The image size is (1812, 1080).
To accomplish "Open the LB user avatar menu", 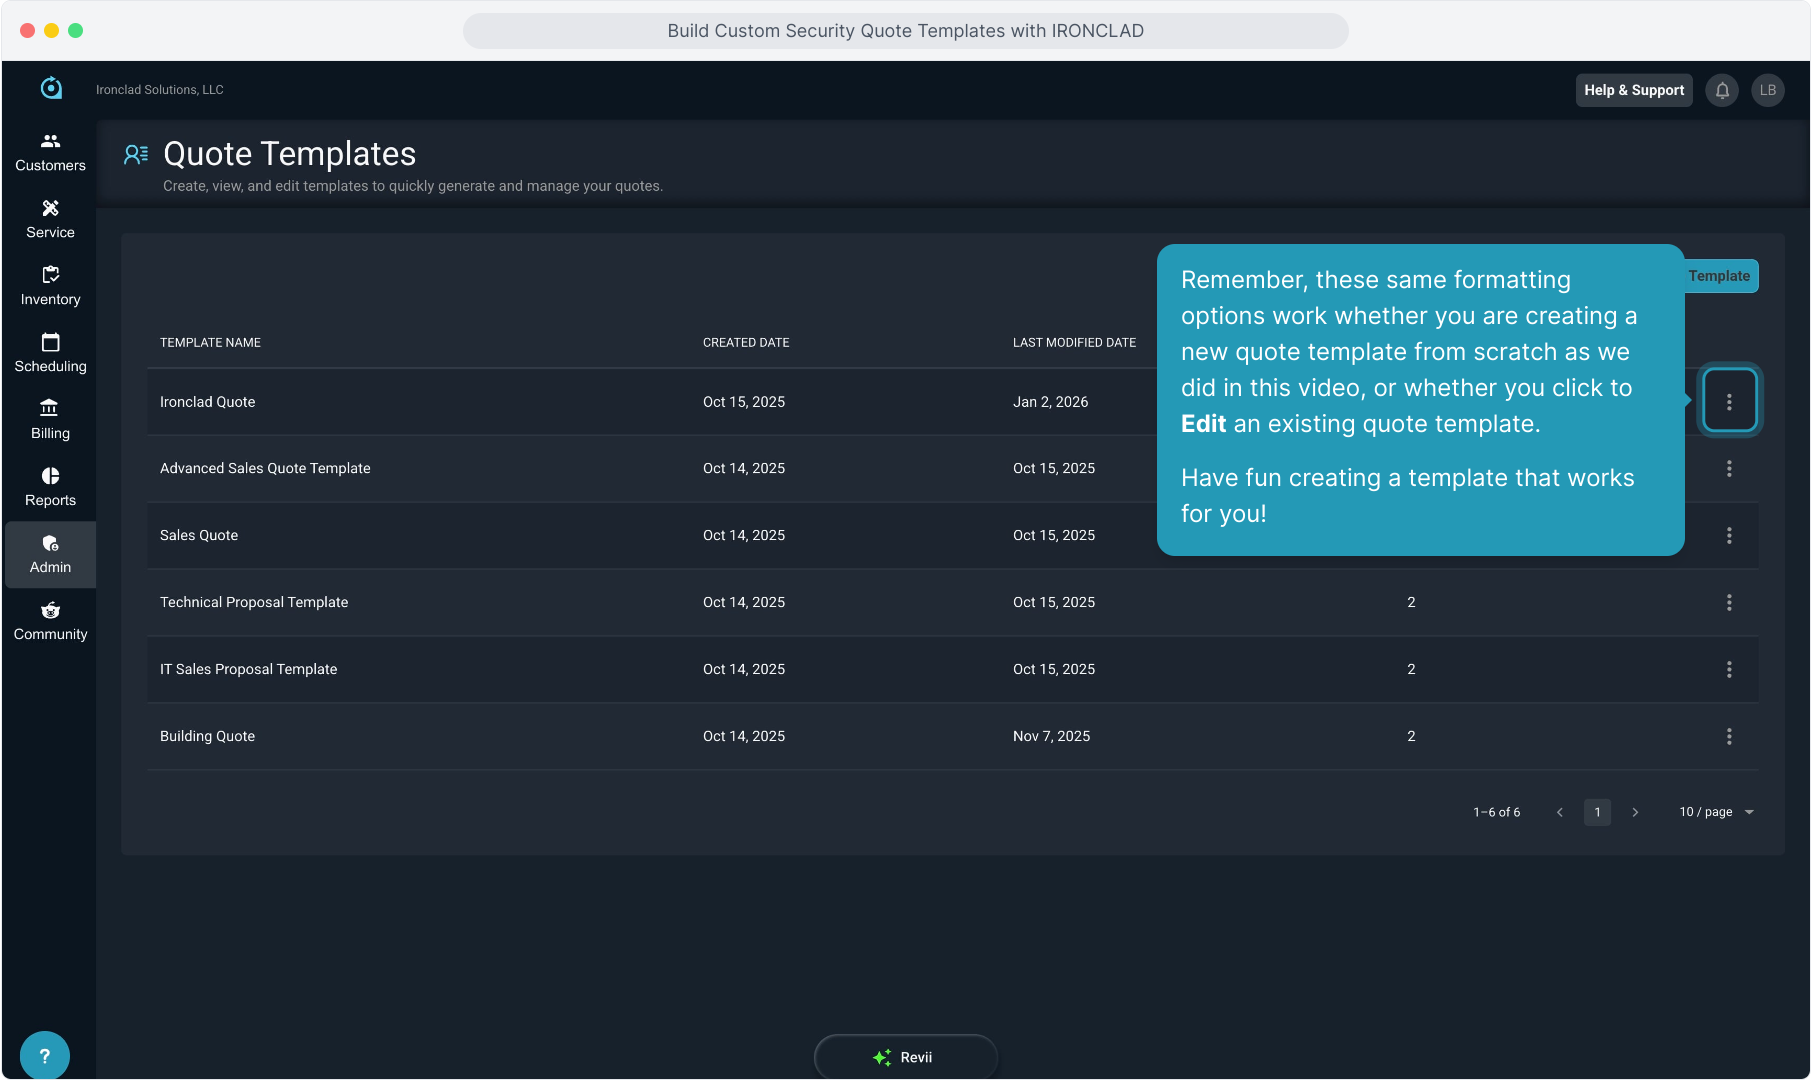I will (1767, 90).
